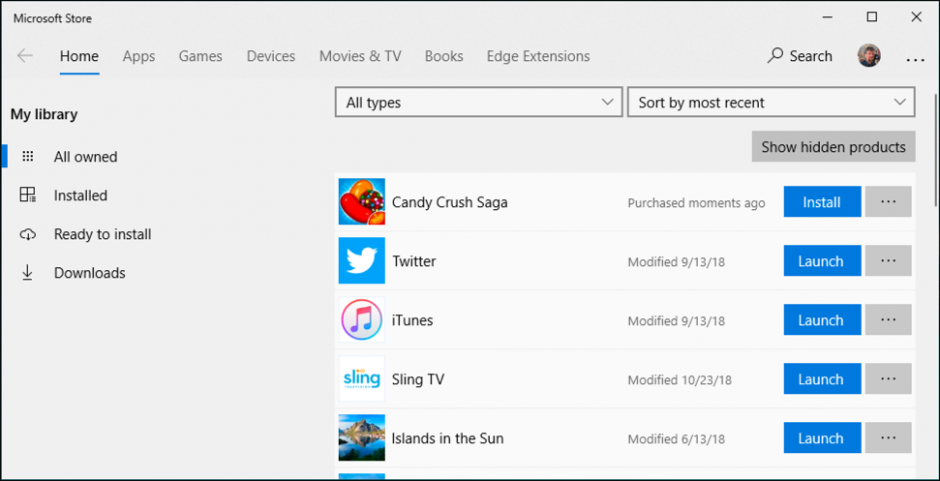The height and width of the screenshot is (481, 940).
Task: Open more options for Candy Crush Saga
Action: click(x=888, y=202)
